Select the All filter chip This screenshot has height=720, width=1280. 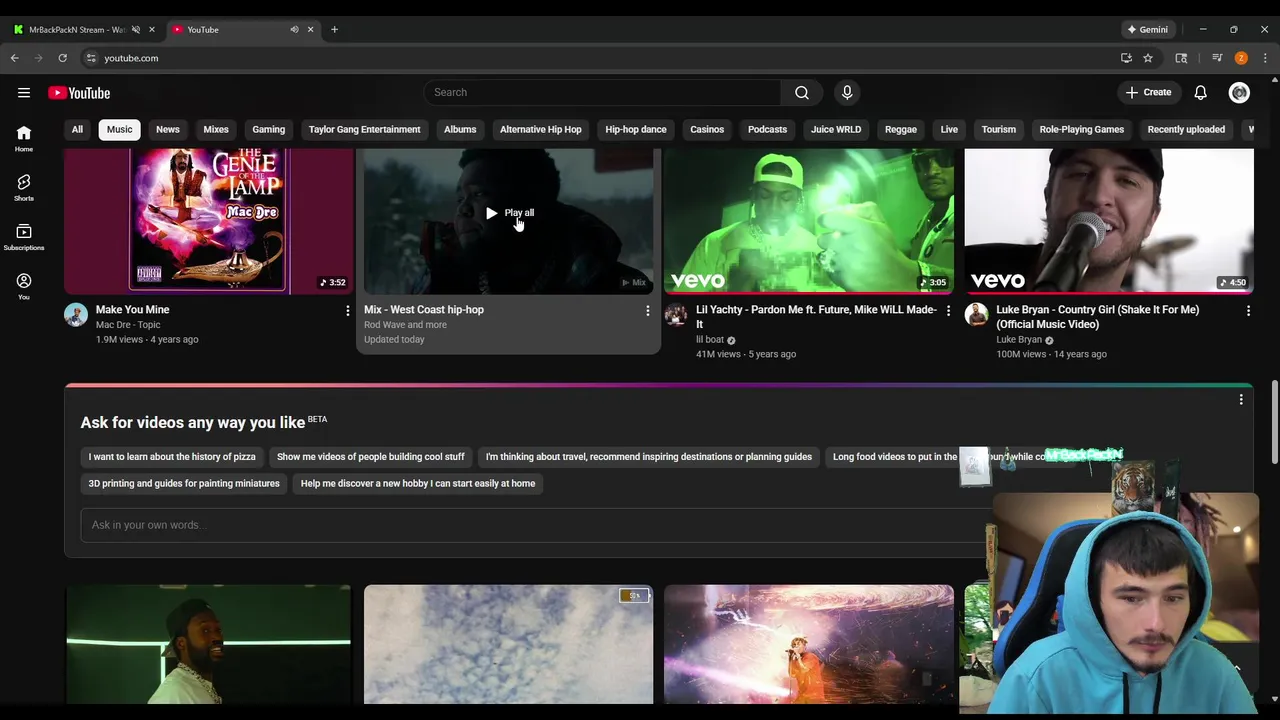(x=77, y=129)
